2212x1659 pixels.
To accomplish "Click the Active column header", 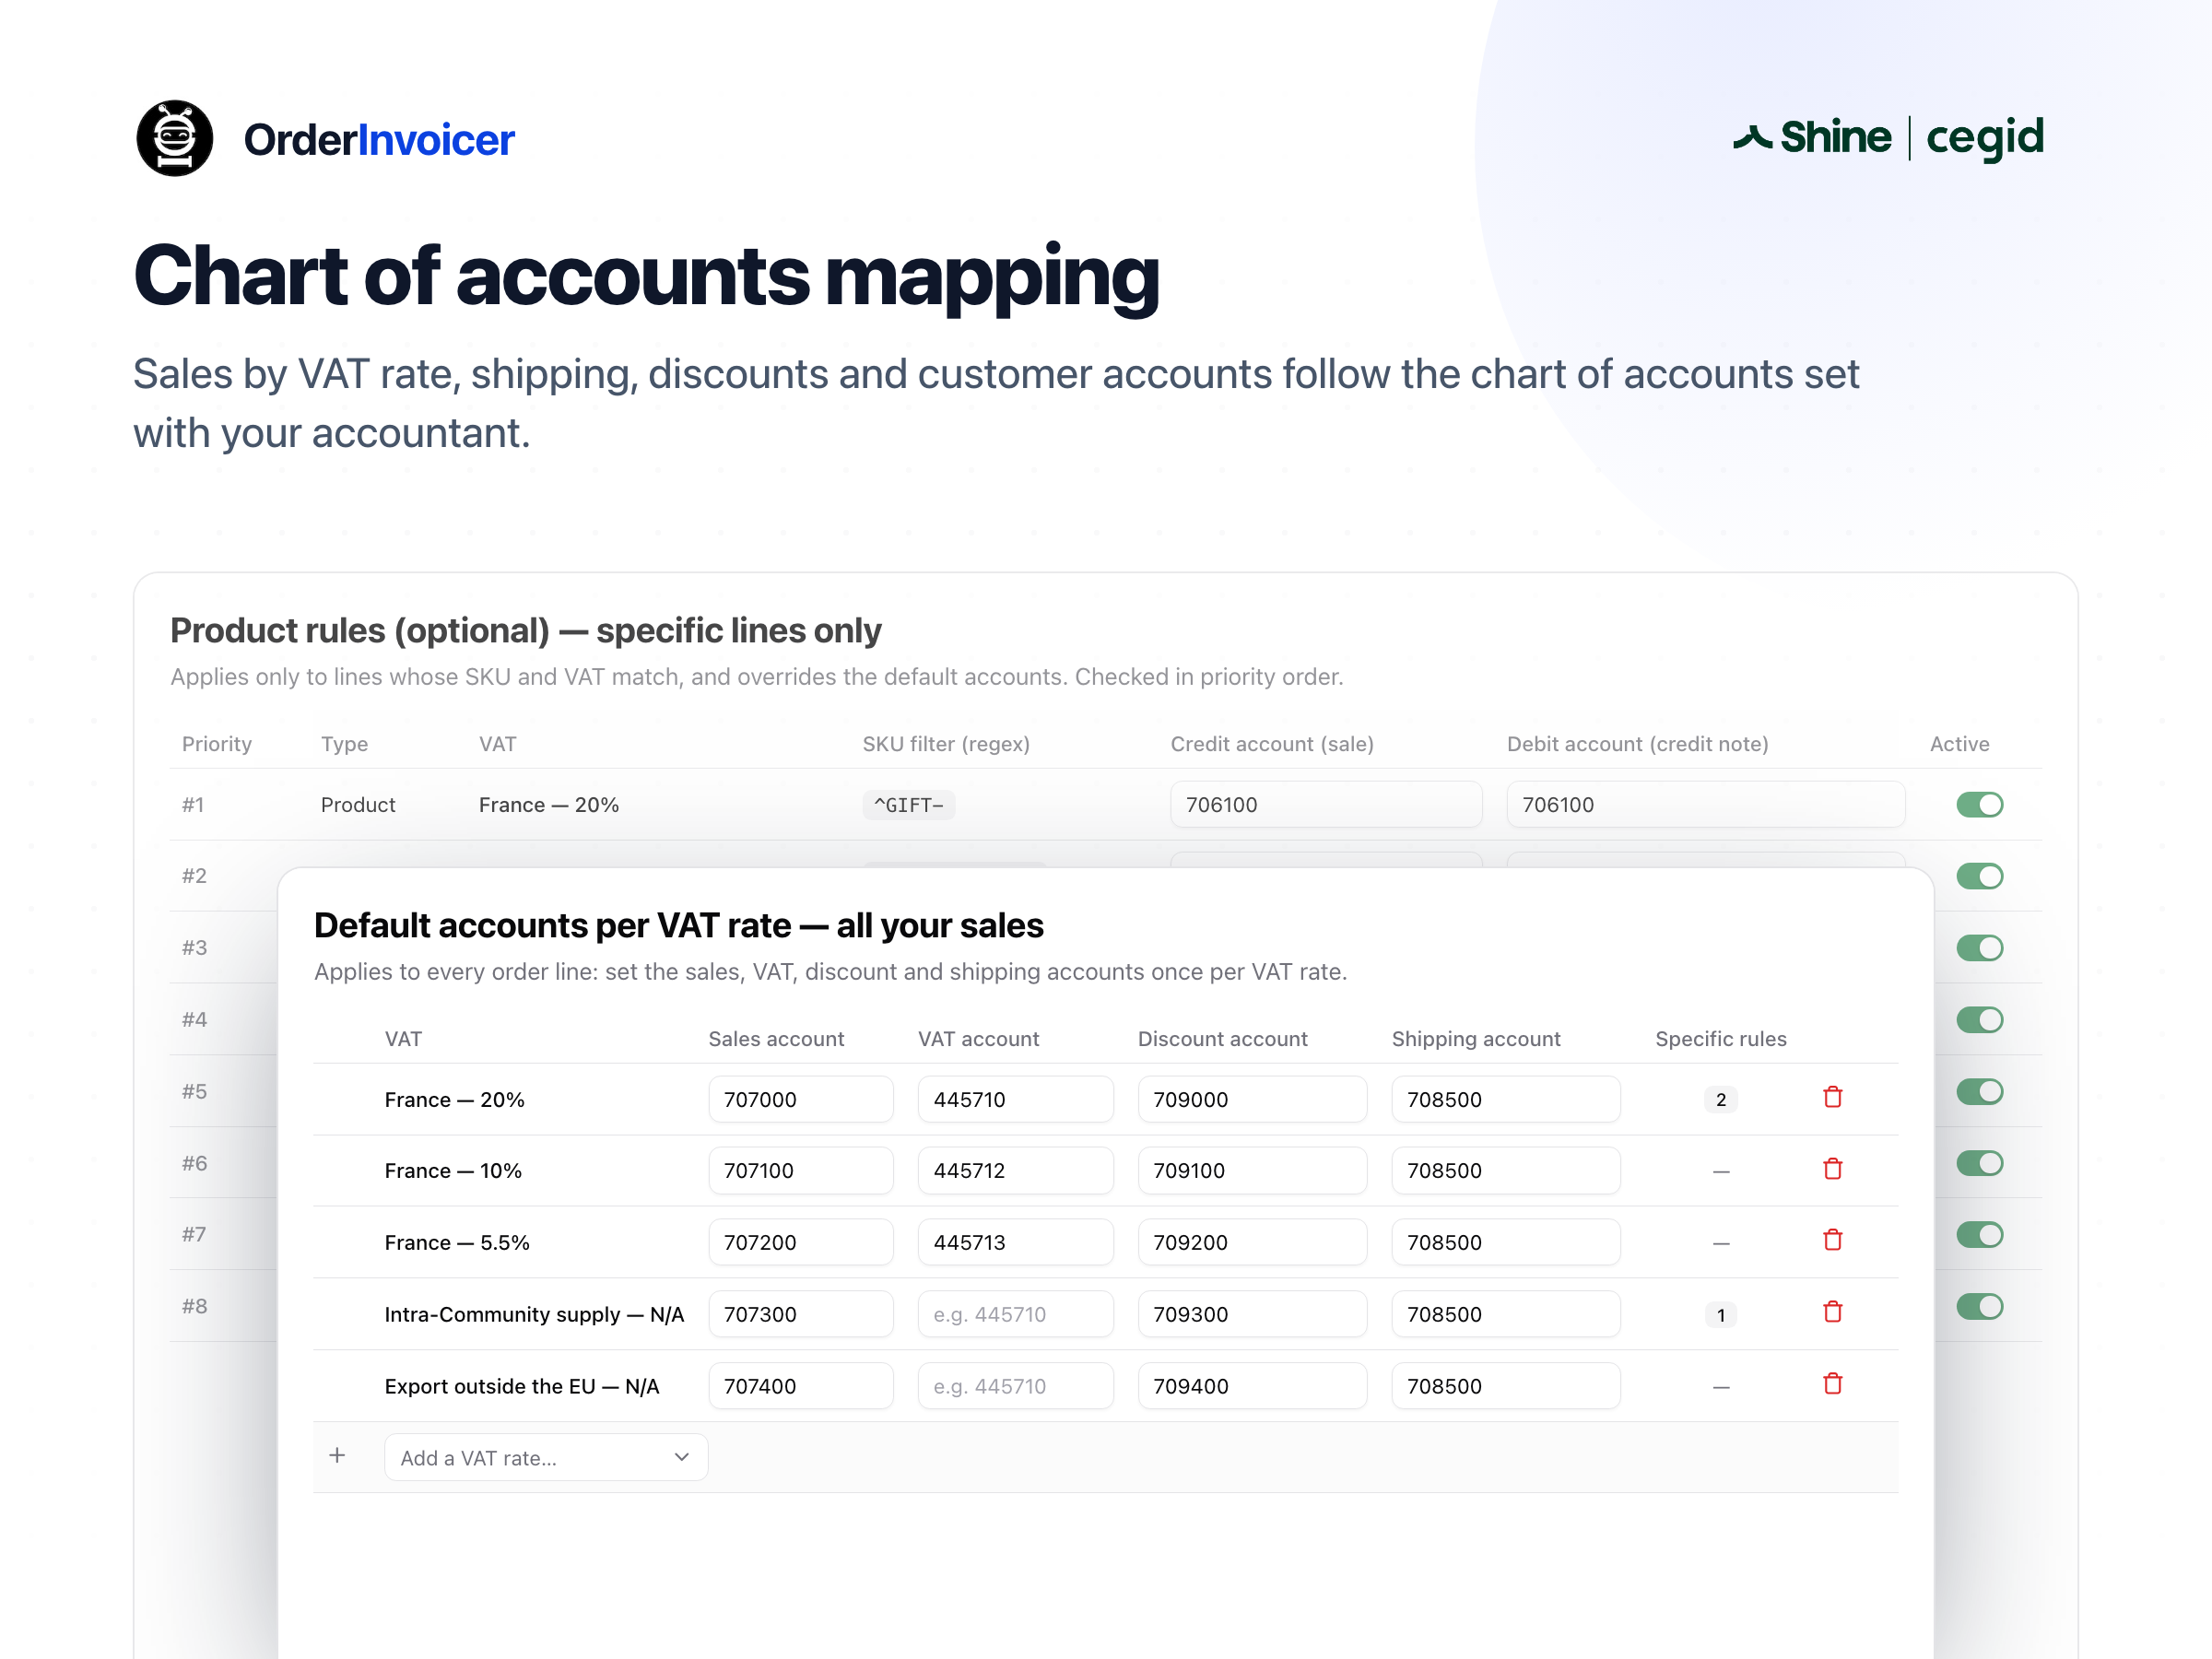I will (1960, 744).
